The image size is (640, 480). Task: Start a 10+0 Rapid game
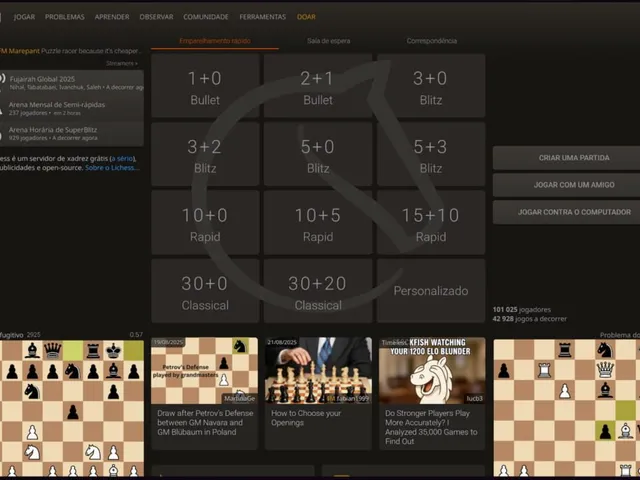[205, 222]
